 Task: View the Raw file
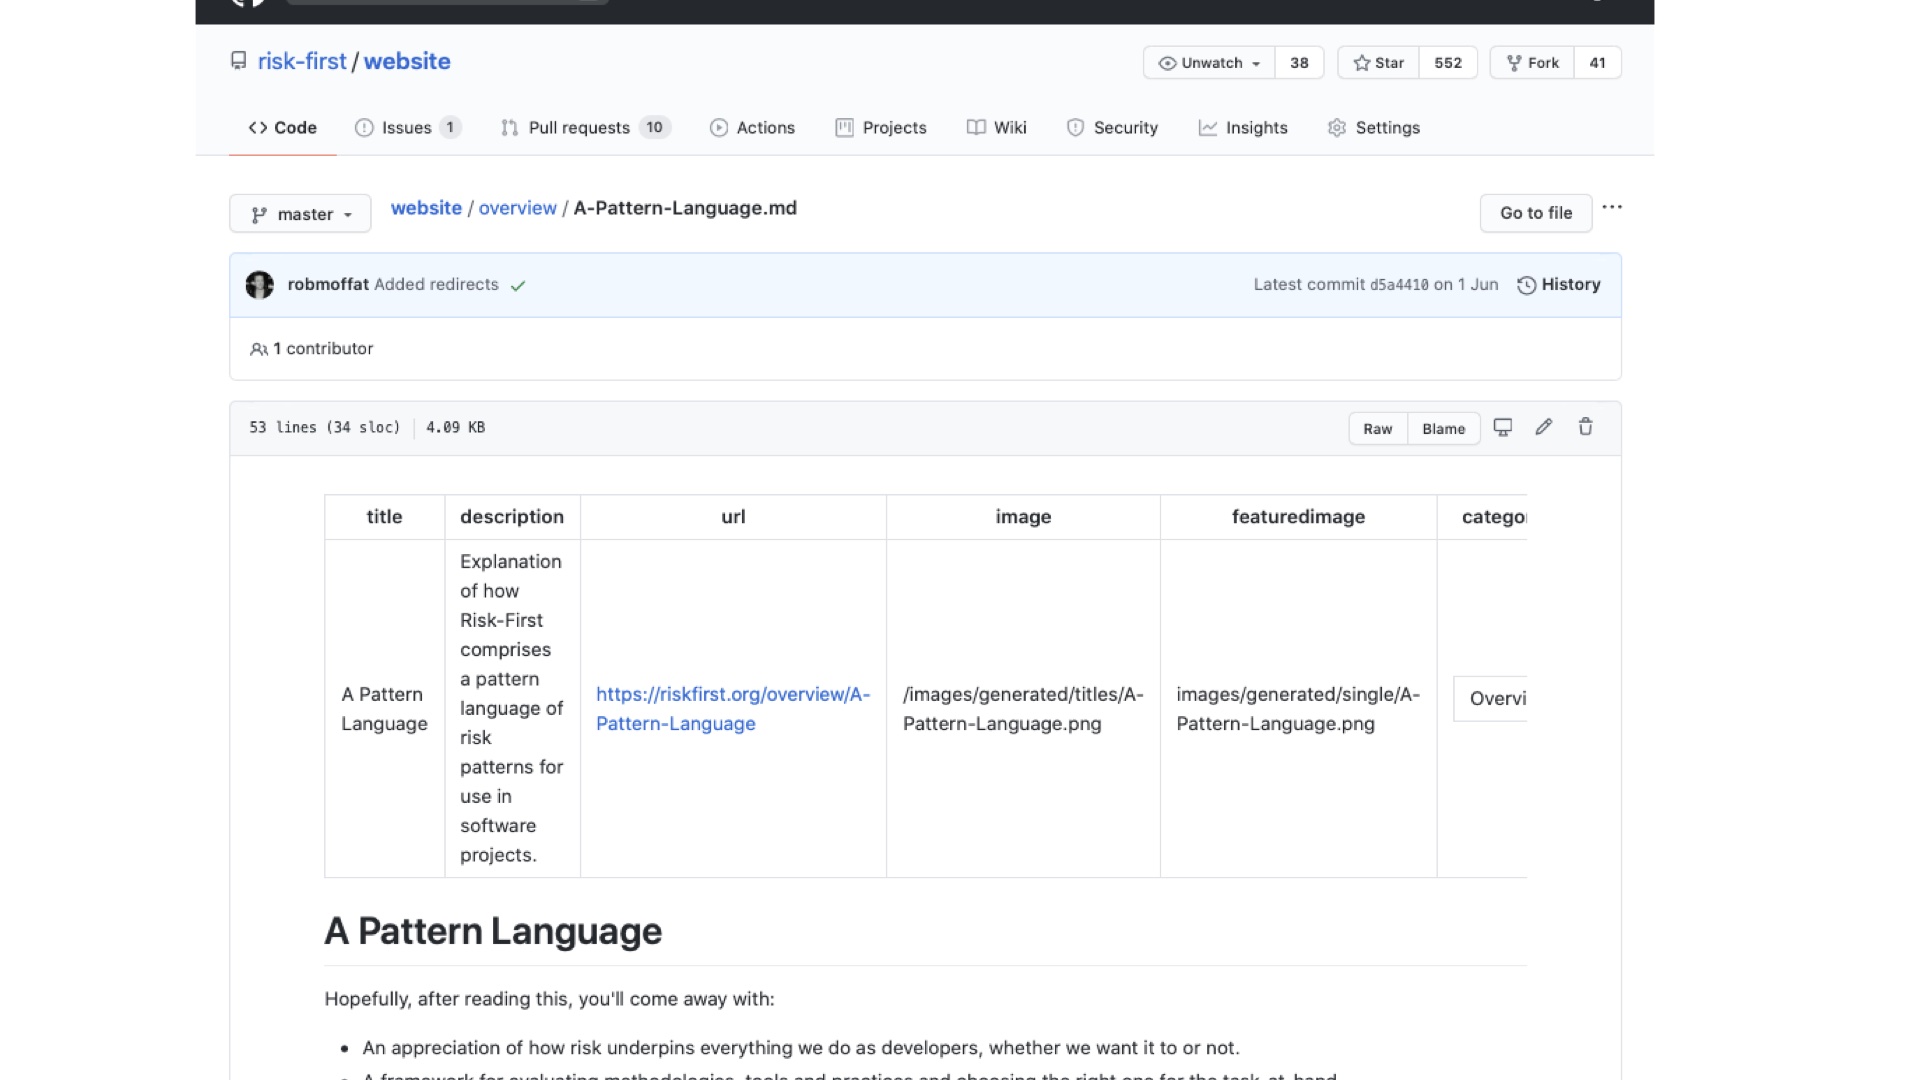tap(1377, 428)
